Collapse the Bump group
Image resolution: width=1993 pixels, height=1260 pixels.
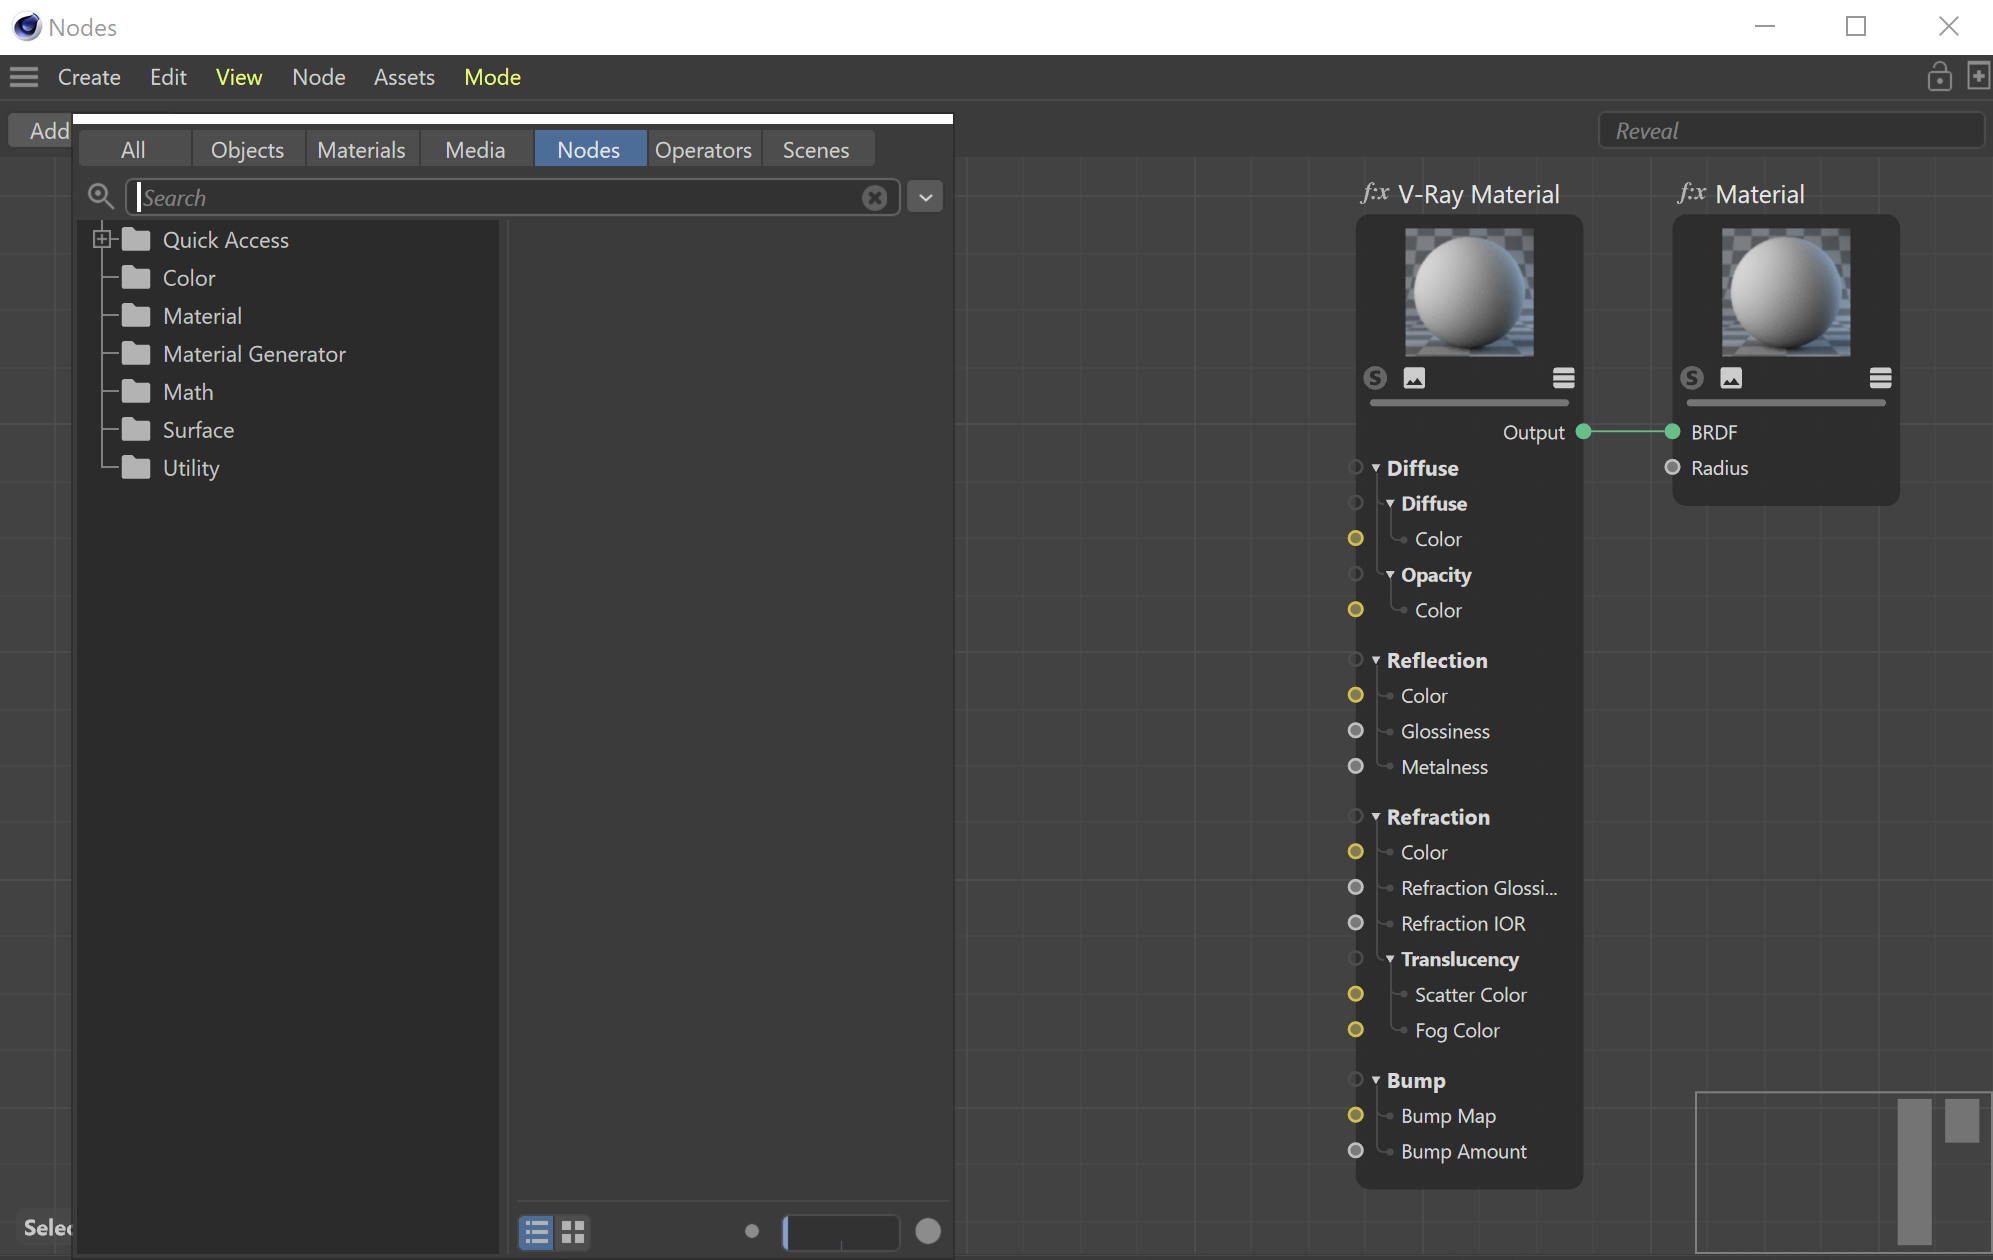pyautogui.click(x=1376, y=1081)
